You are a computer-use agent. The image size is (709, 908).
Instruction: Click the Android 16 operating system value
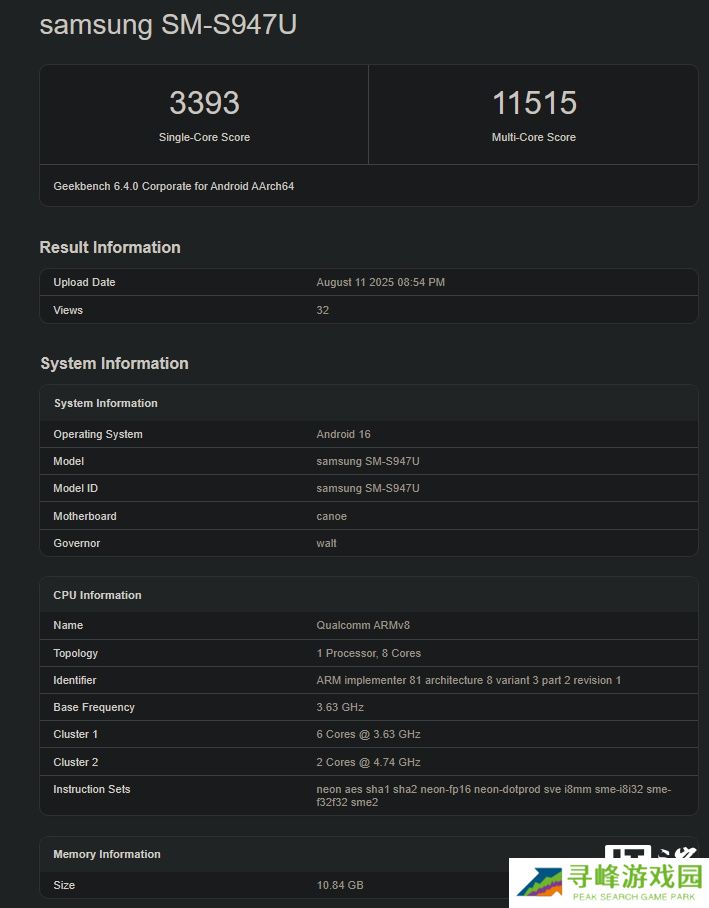click(343, 434)
